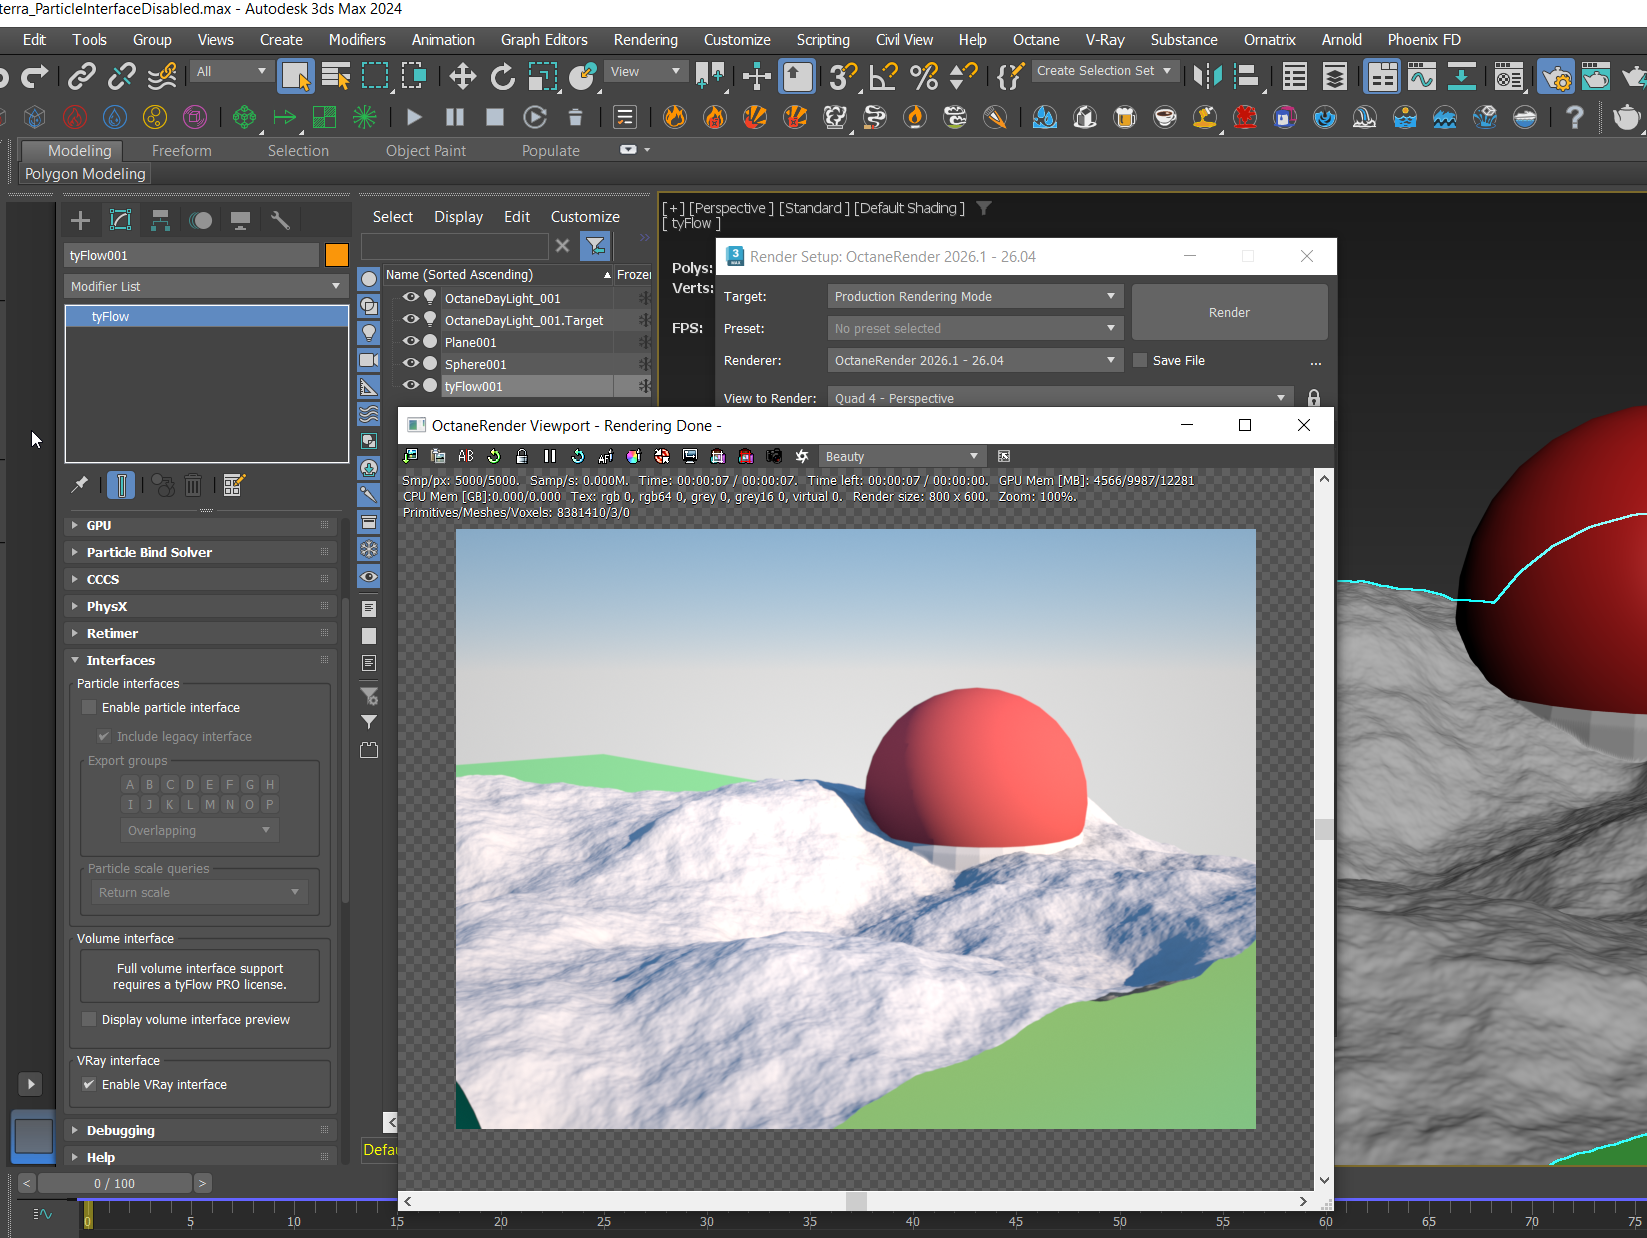Open the Select by Name tool
This screenshot has width=1647, height=1238.
tap(336, 76)
